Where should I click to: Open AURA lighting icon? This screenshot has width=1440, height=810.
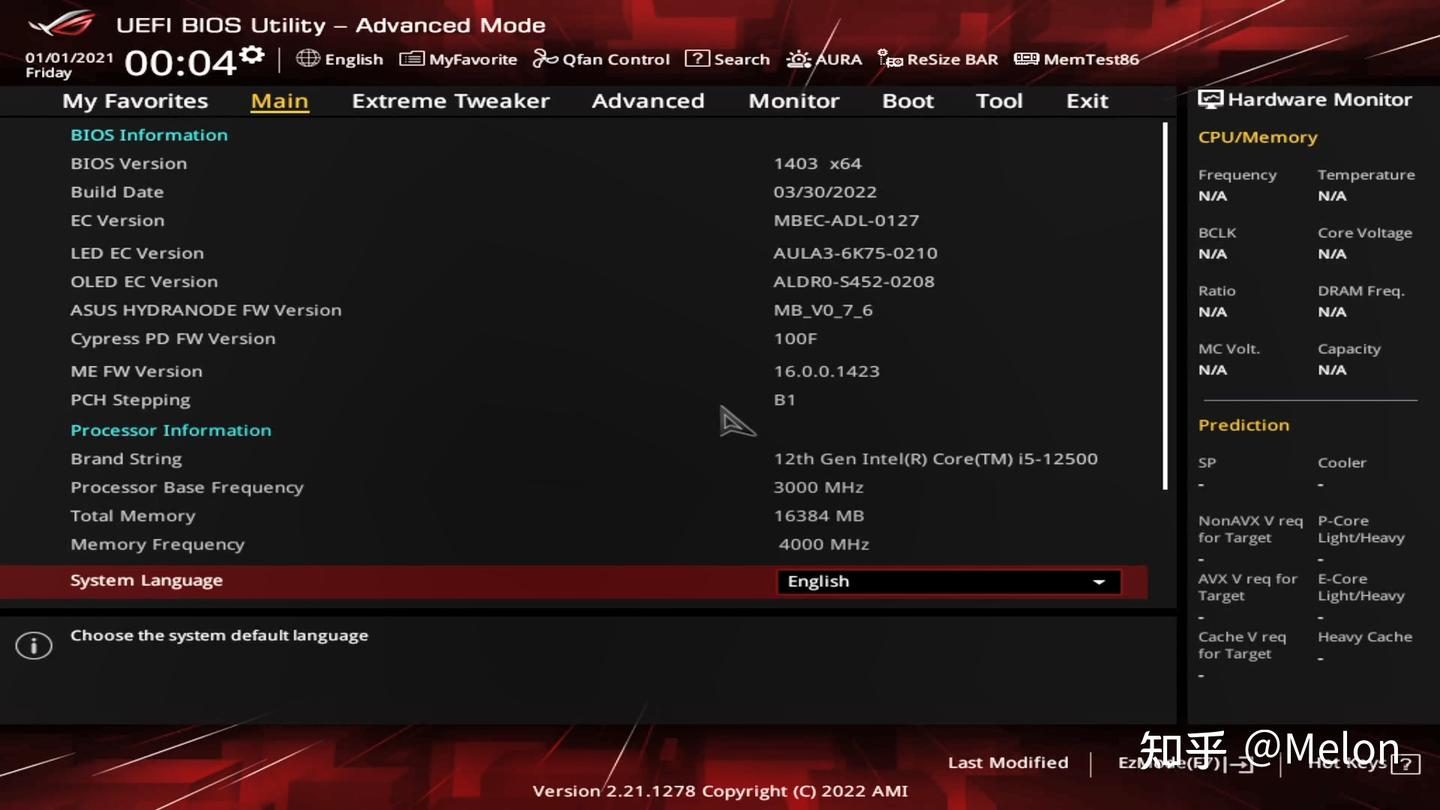coord(798,59)
